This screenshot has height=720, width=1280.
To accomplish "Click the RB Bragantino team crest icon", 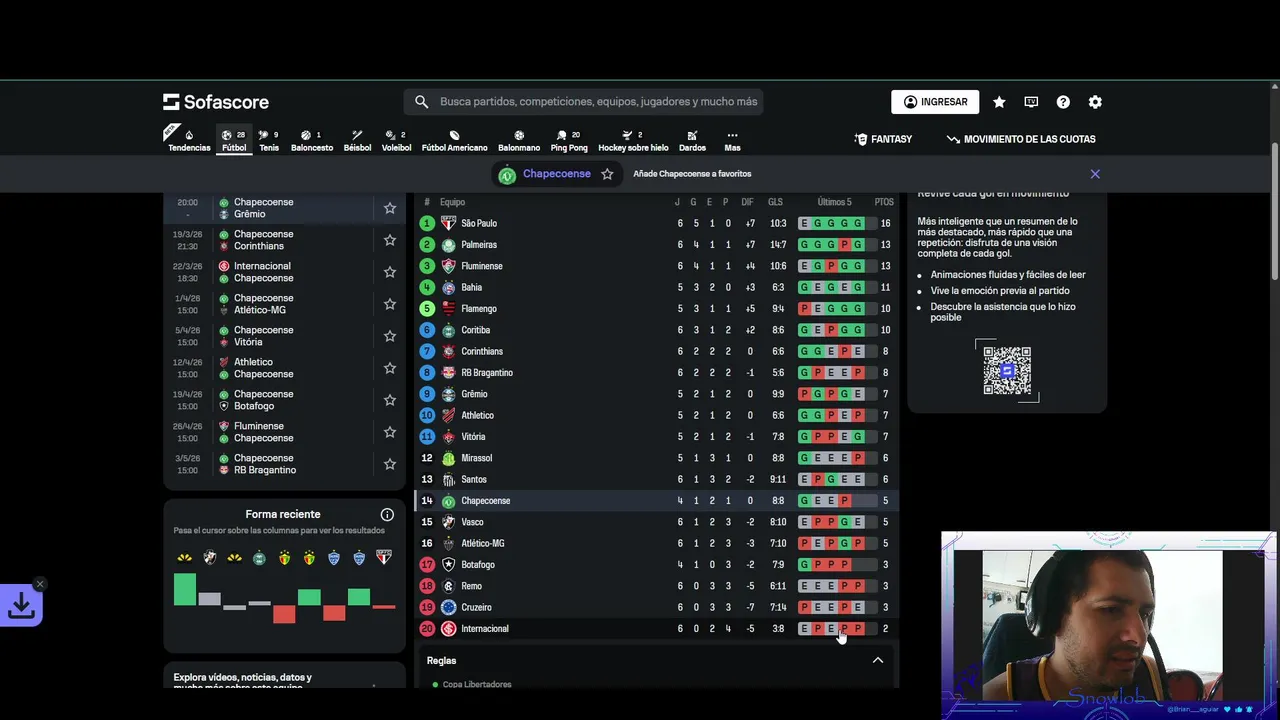I will pyautogui.click(x=449, y=373).
